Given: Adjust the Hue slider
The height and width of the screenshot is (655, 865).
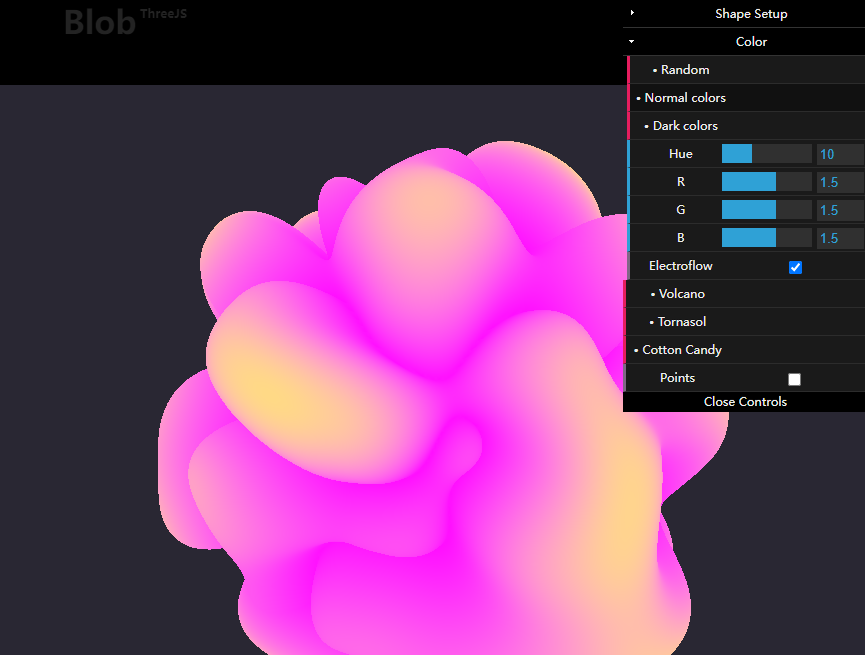Looking at the screenshot, I should pyautogui.click(x=766, y=154).
